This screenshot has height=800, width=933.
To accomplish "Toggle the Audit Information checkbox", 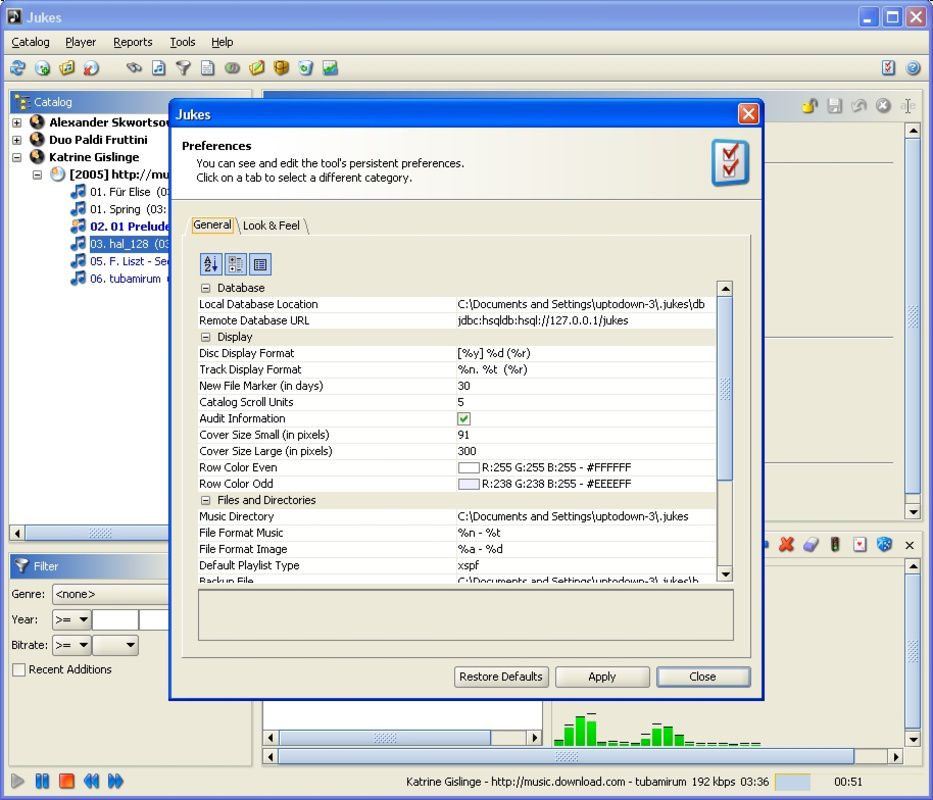I will [x=464, y=418].
